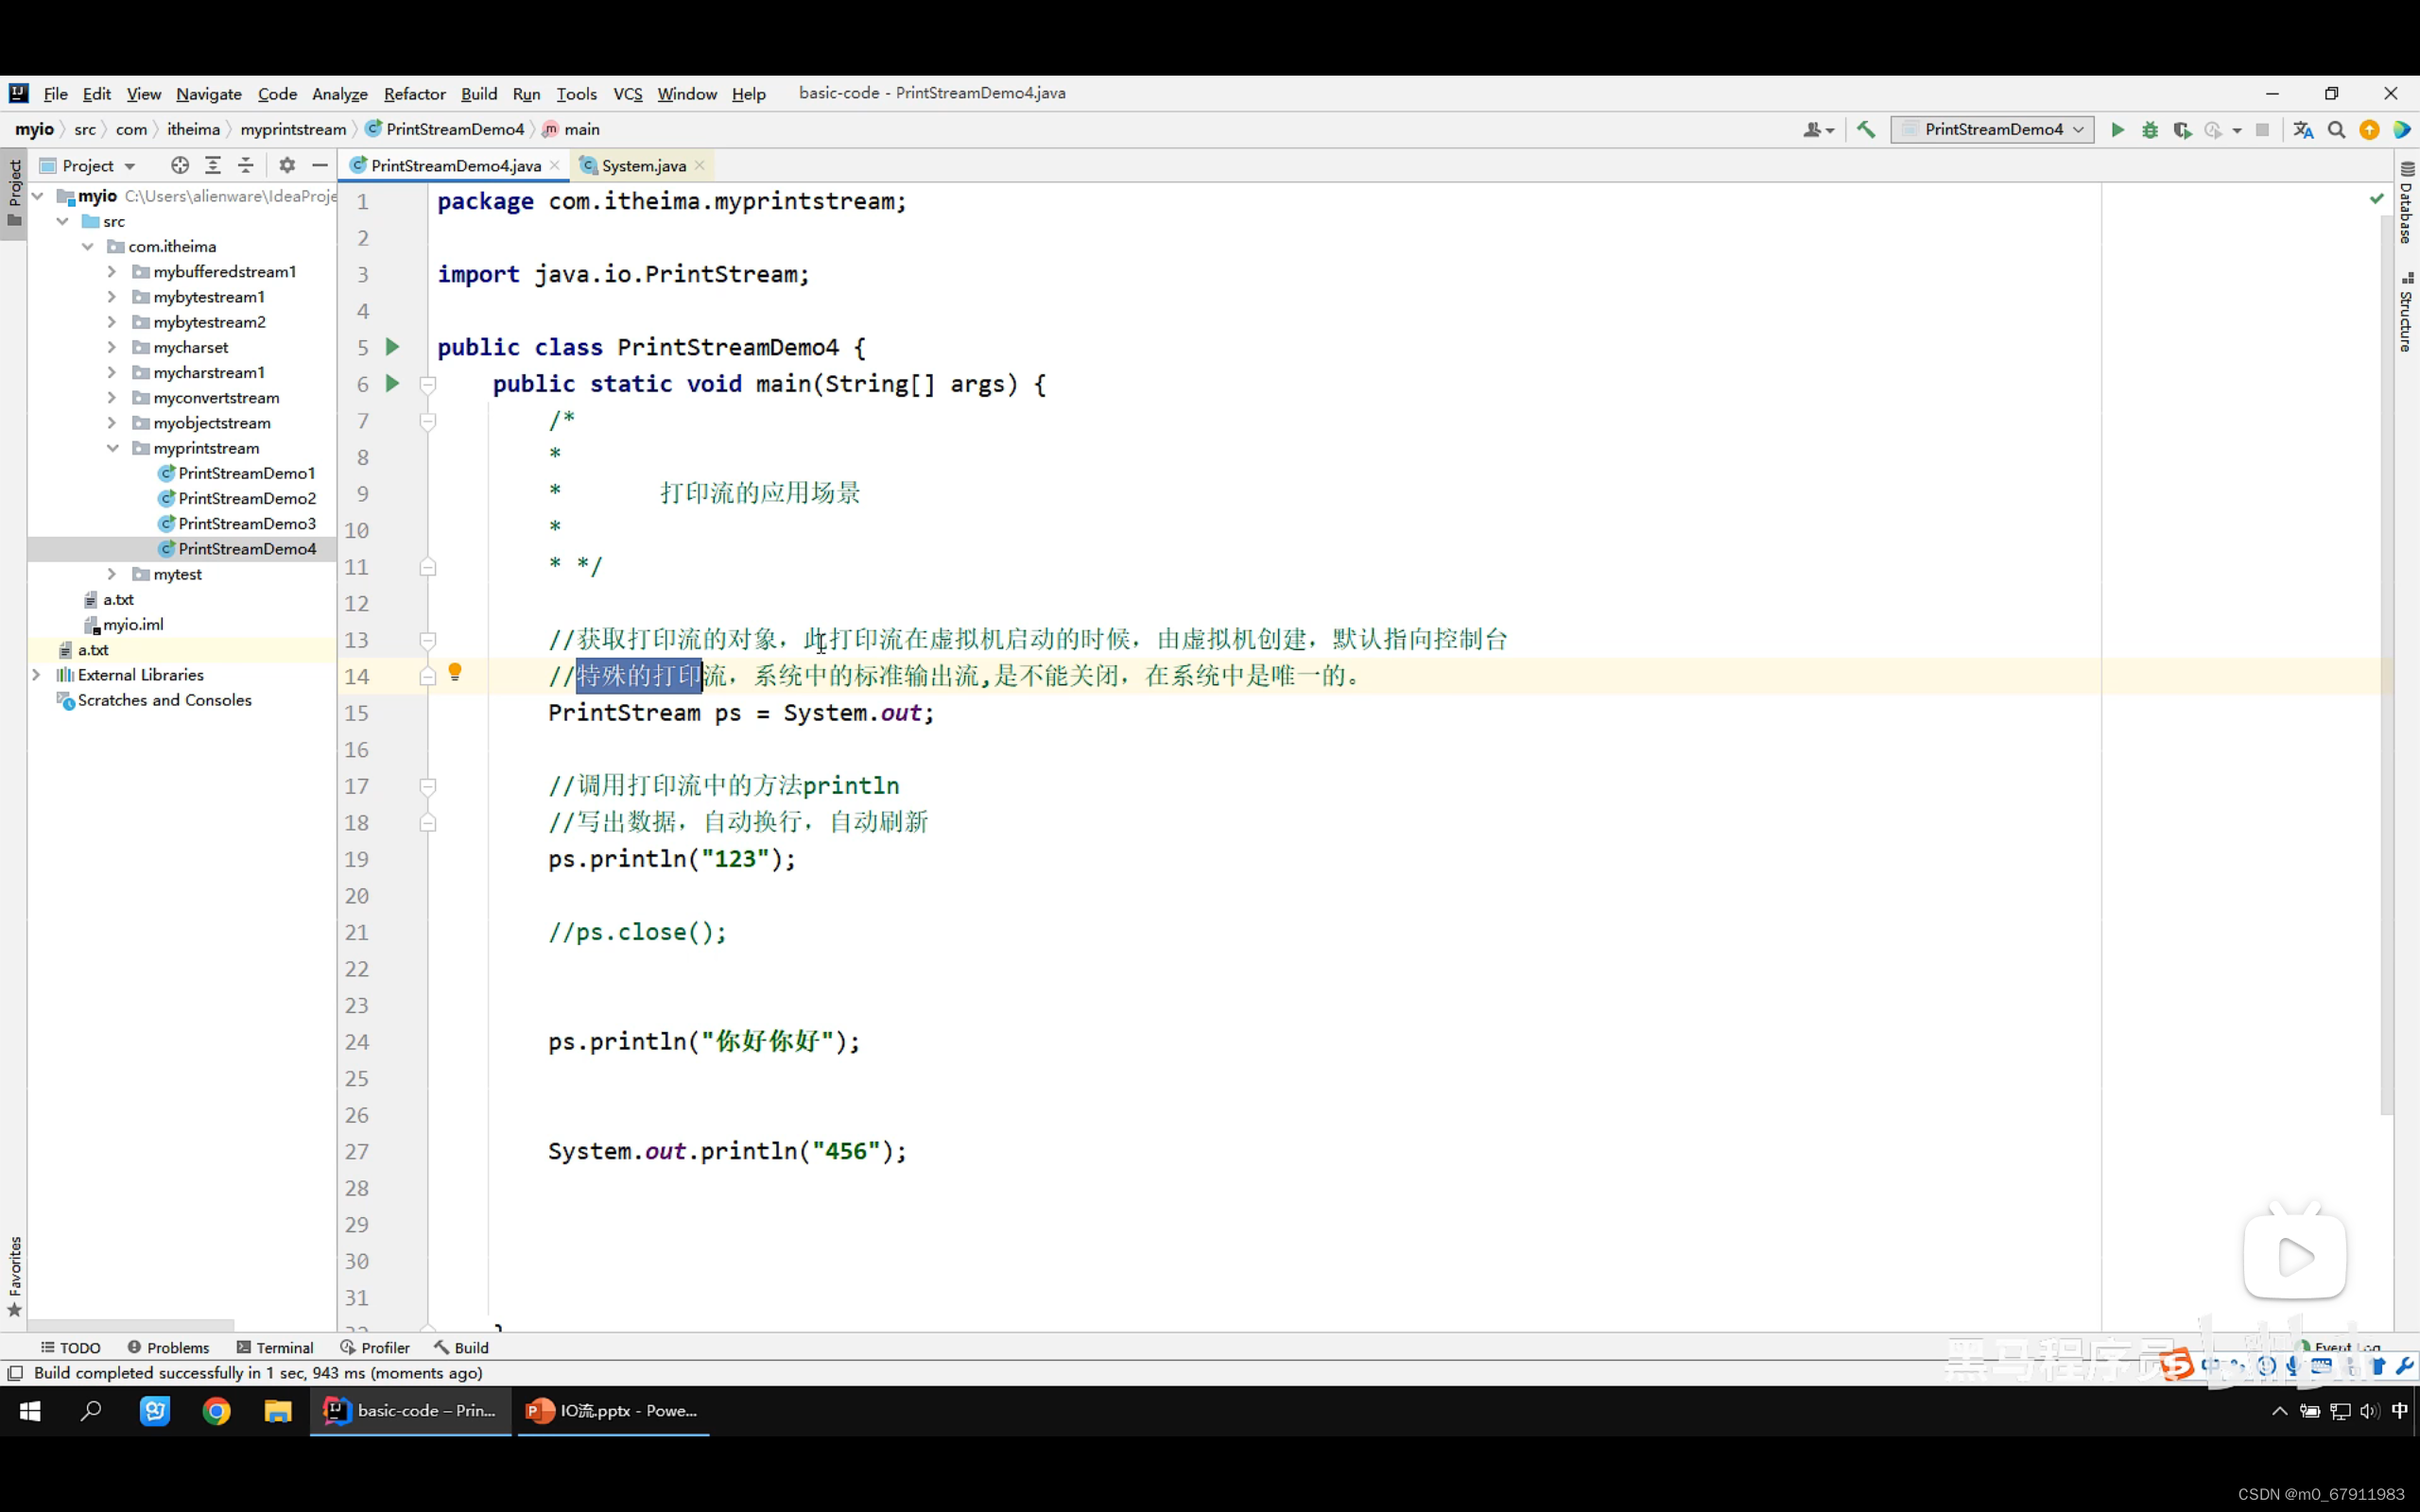Open the PrintStreamDemo4 run configuration dropdown
2420x1512 pixels.
[1992, 130]
